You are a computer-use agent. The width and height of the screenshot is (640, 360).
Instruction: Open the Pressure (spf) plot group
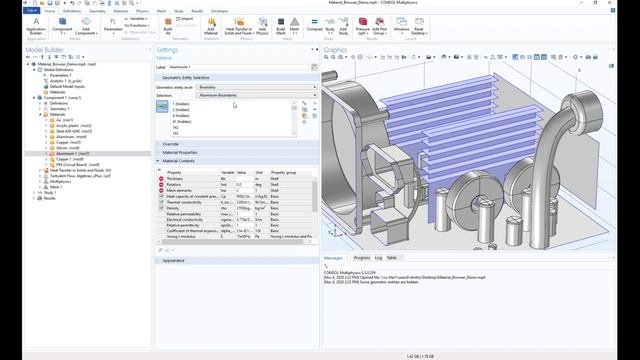coord(362,25)
